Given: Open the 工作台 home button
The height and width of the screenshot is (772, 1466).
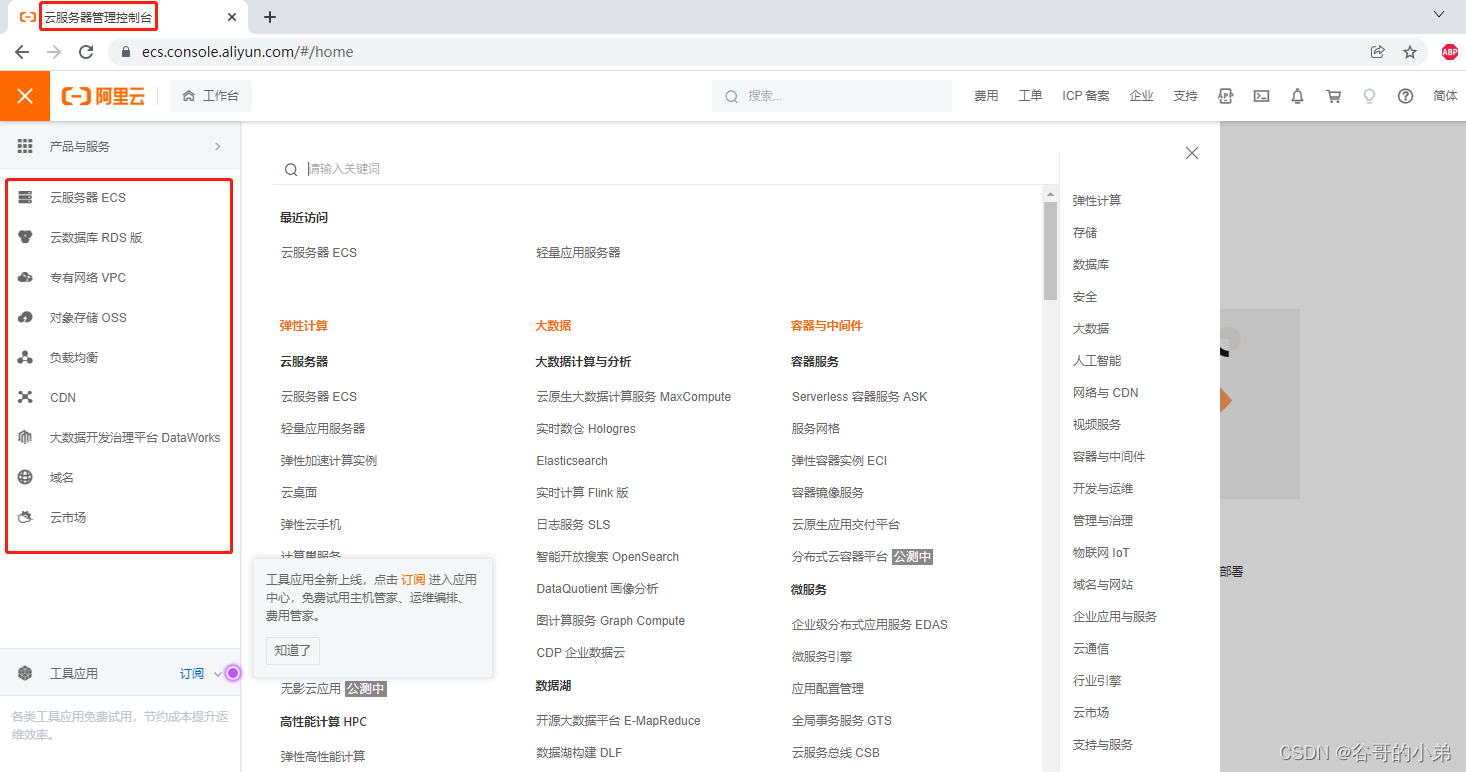Looking at the screenshot, I should coord(211,96).
